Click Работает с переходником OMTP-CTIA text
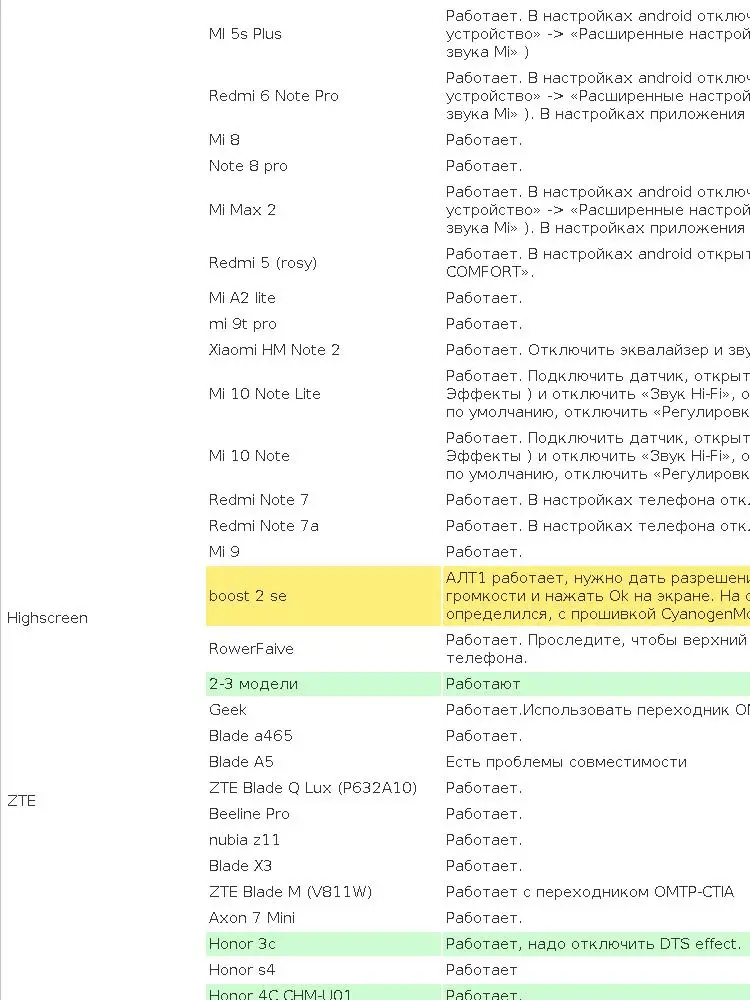This screenshot has height=1000, width=750. click(x=590, y=893)
